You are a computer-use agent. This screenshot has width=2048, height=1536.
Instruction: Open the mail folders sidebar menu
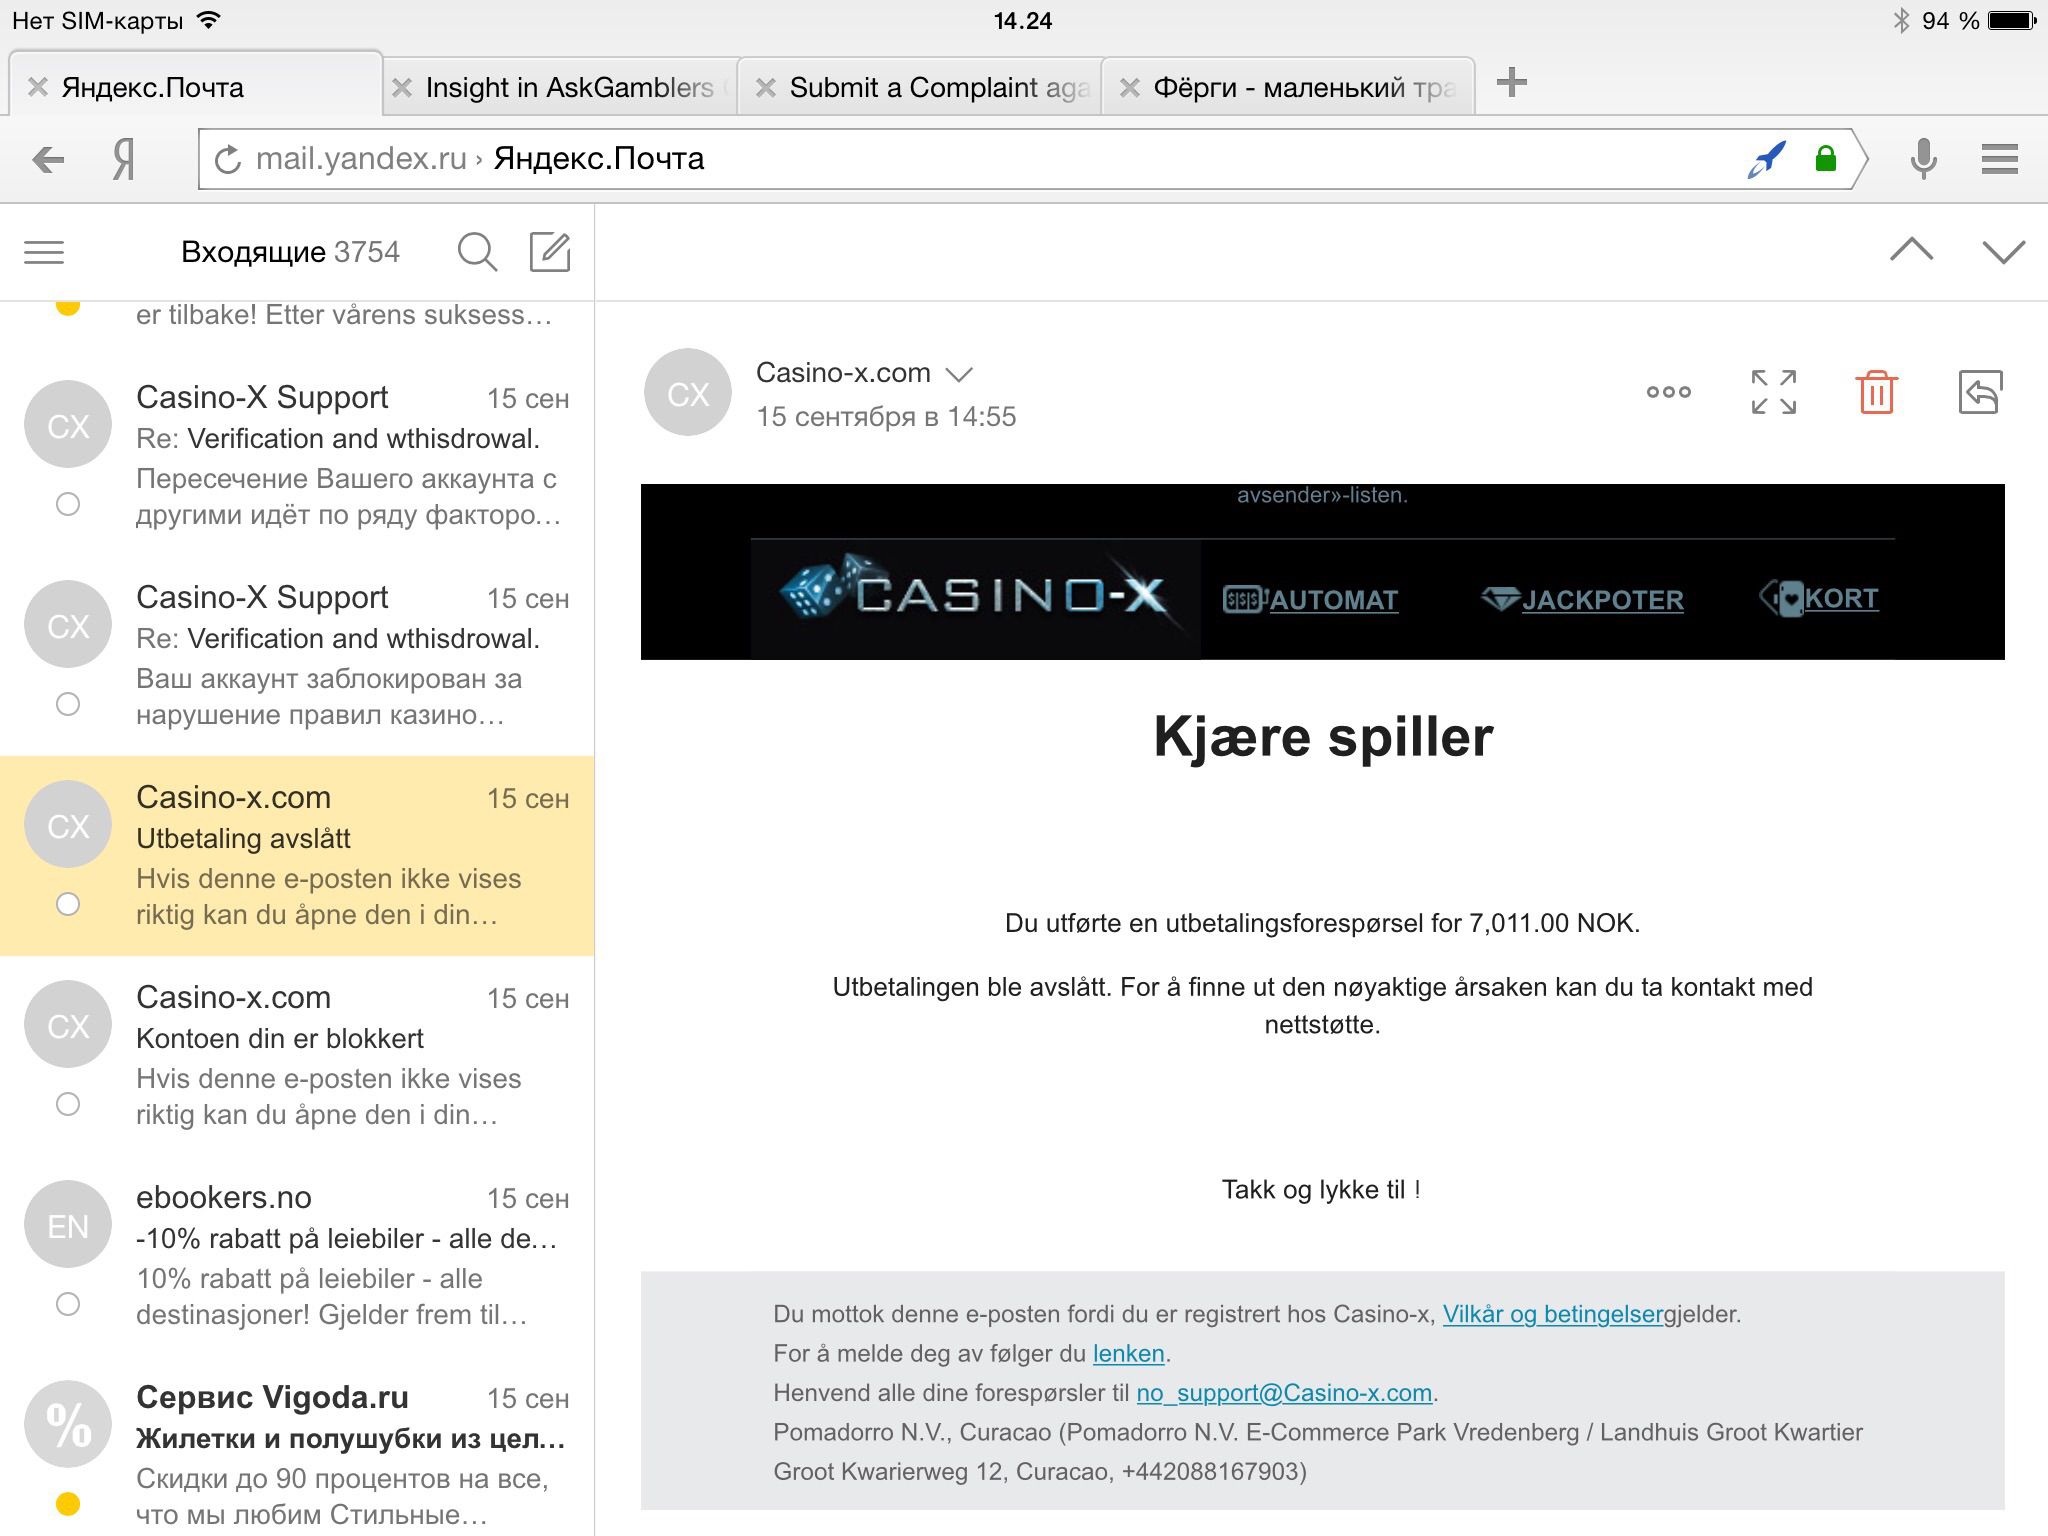click(x=44, y=252)
